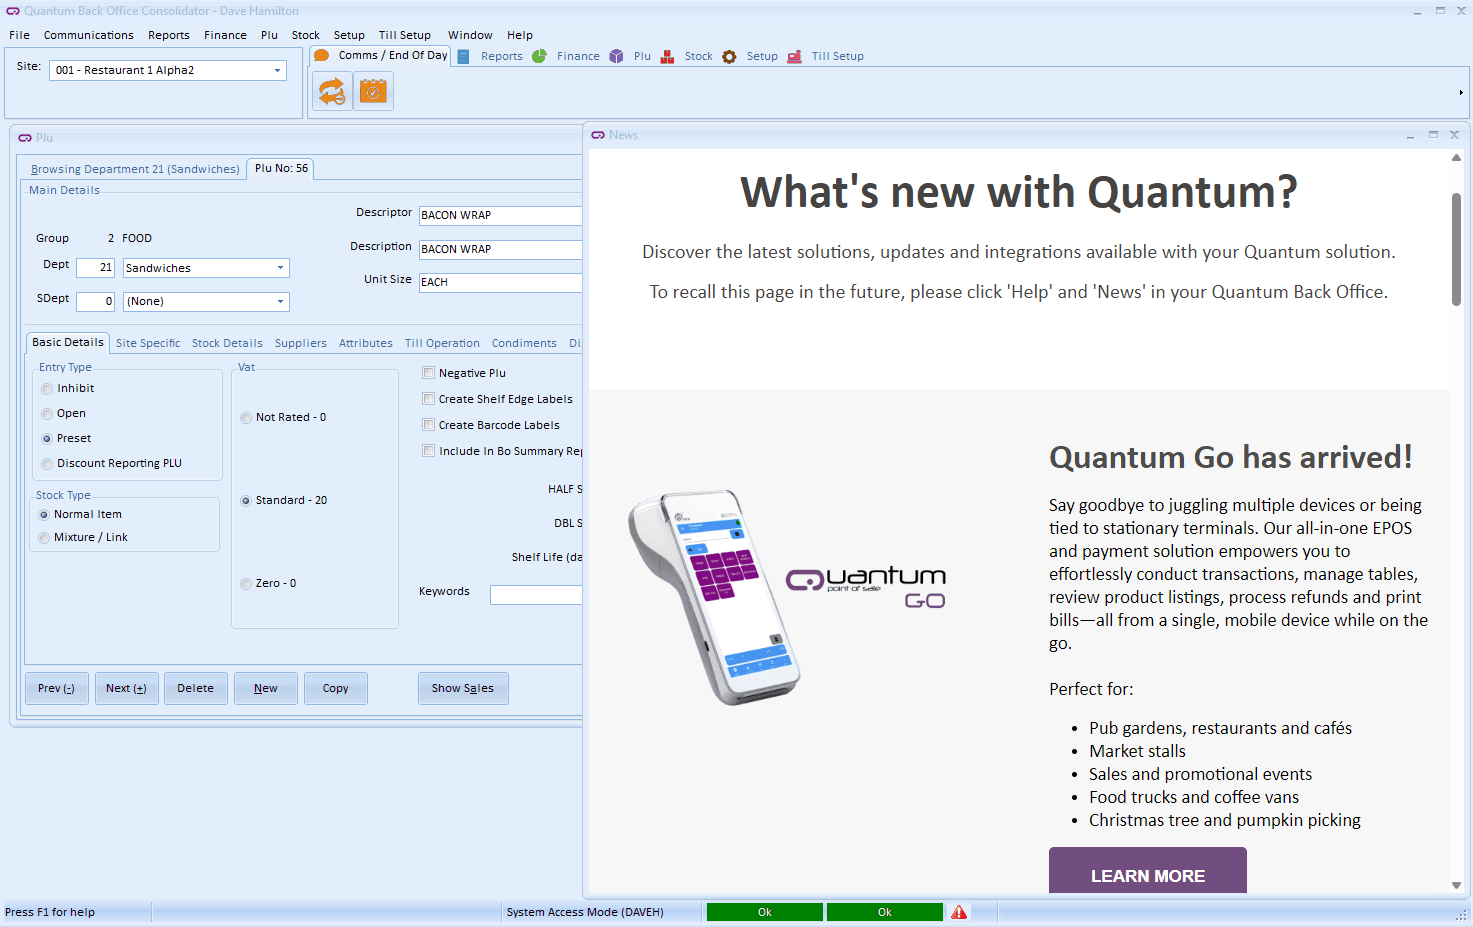Image resolution: width=1473 pixels, height=927 pixels.
Task: Click the Copy button
Action: pos(336,688)
